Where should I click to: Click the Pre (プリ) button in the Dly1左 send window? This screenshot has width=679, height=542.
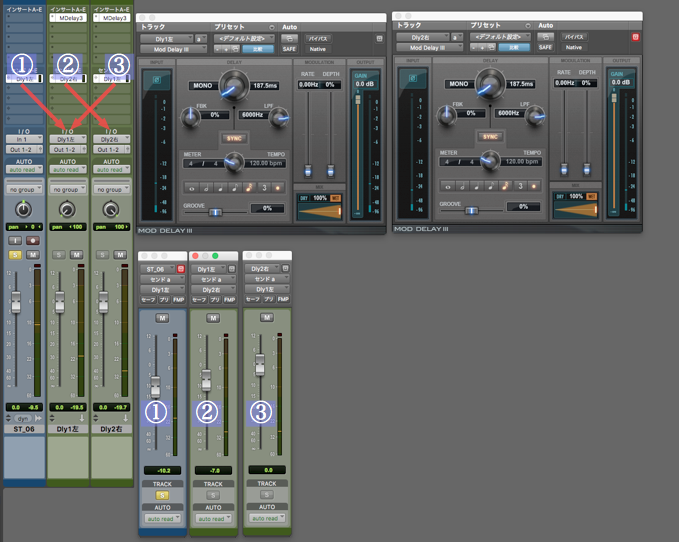coord(215,300)
